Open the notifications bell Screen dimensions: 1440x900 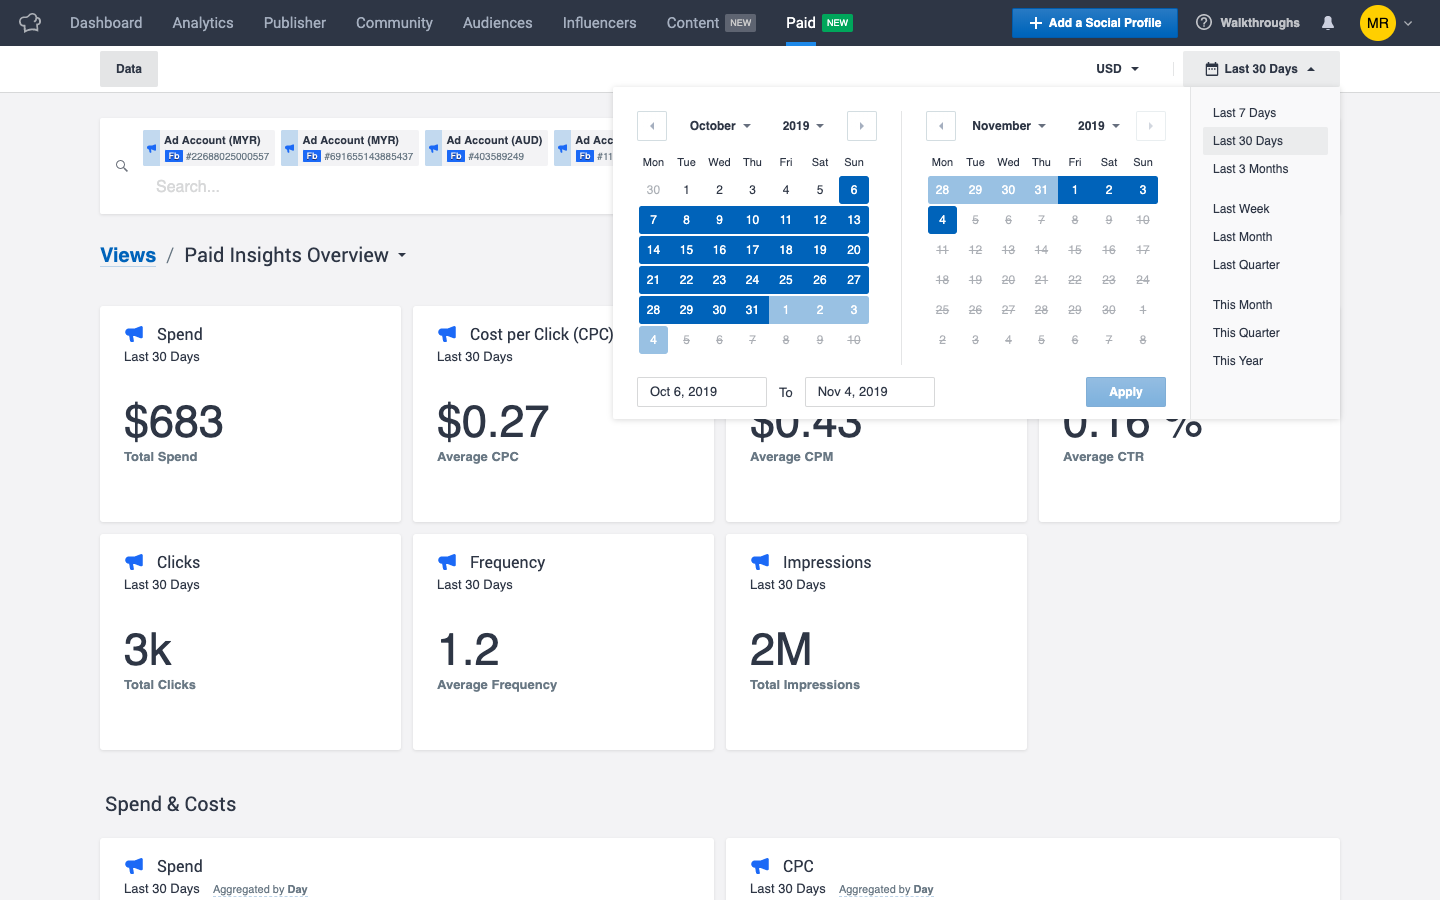click(x=1328, y=22)
